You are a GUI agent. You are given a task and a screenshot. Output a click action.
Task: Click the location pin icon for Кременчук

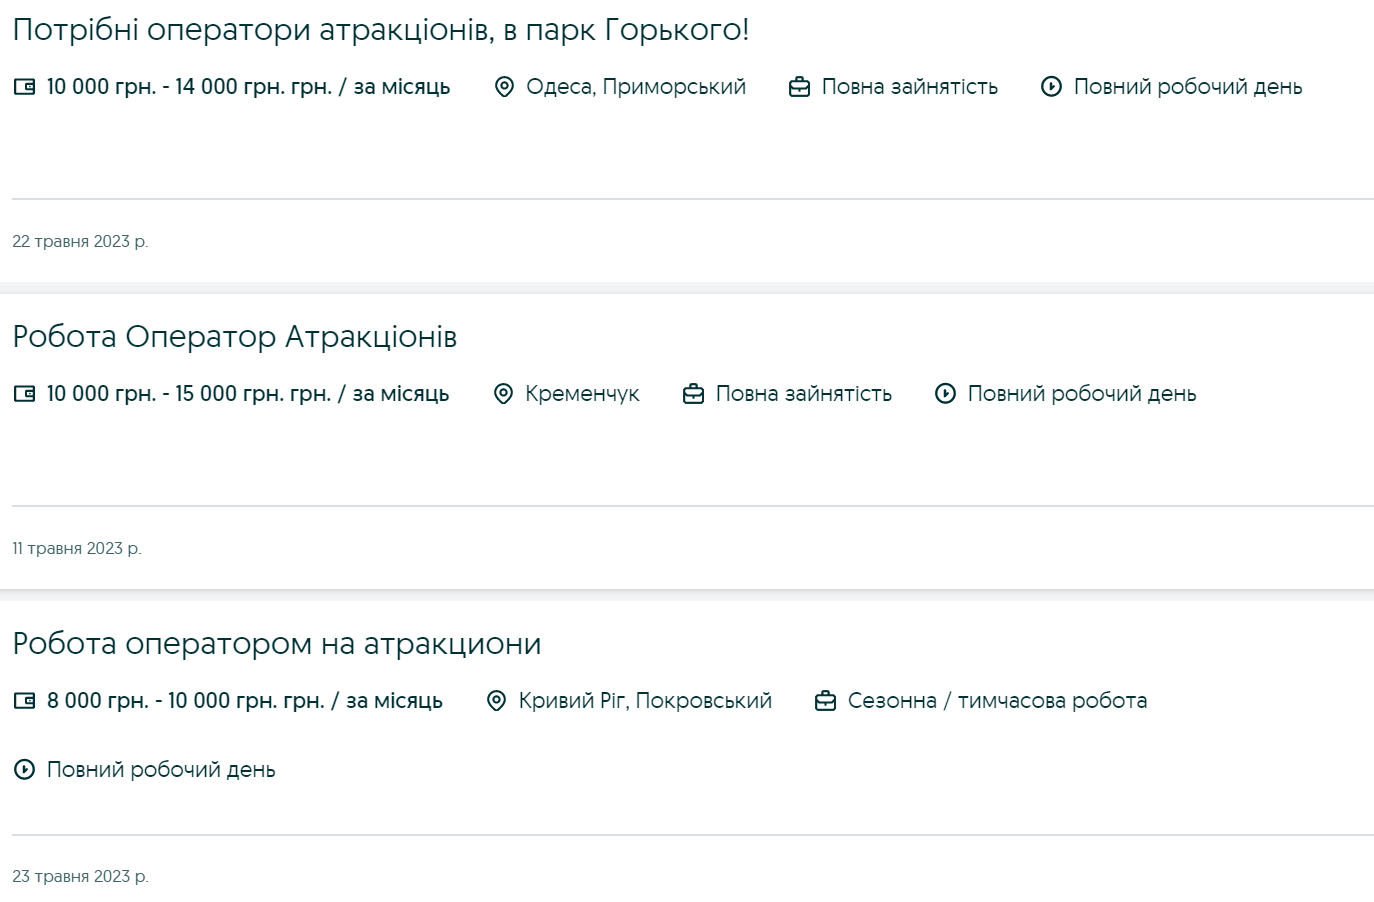[504, 394]
